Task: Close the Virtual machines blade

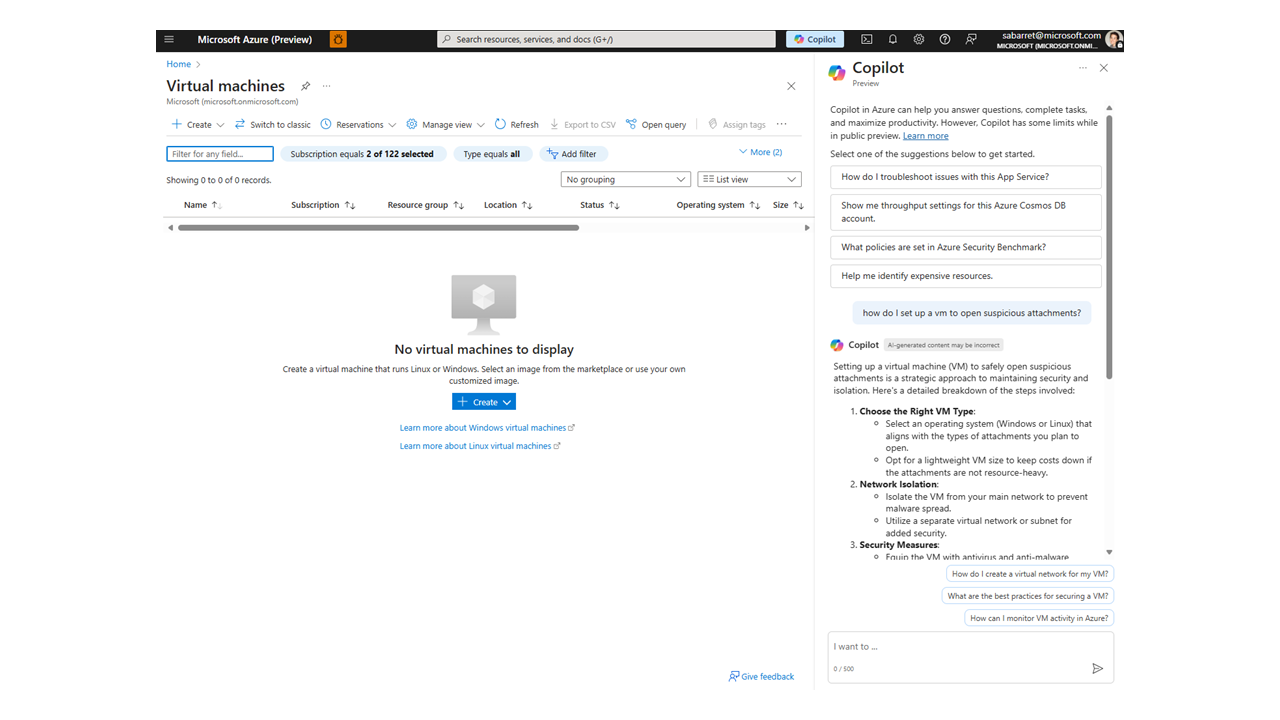Action: coord(791,86)
